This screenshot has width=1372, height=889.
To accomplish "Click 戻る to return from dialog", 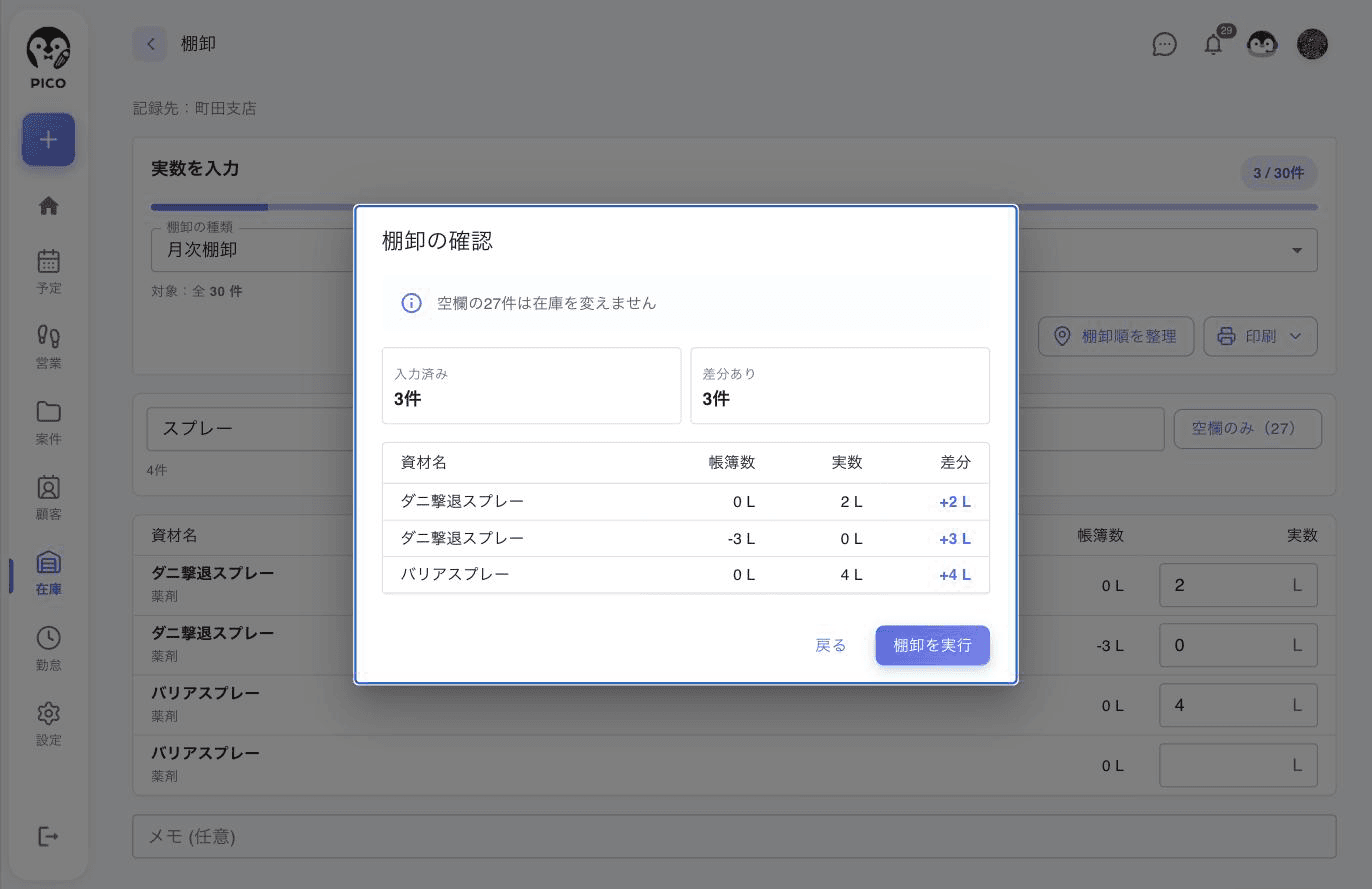I will point(831,645).
